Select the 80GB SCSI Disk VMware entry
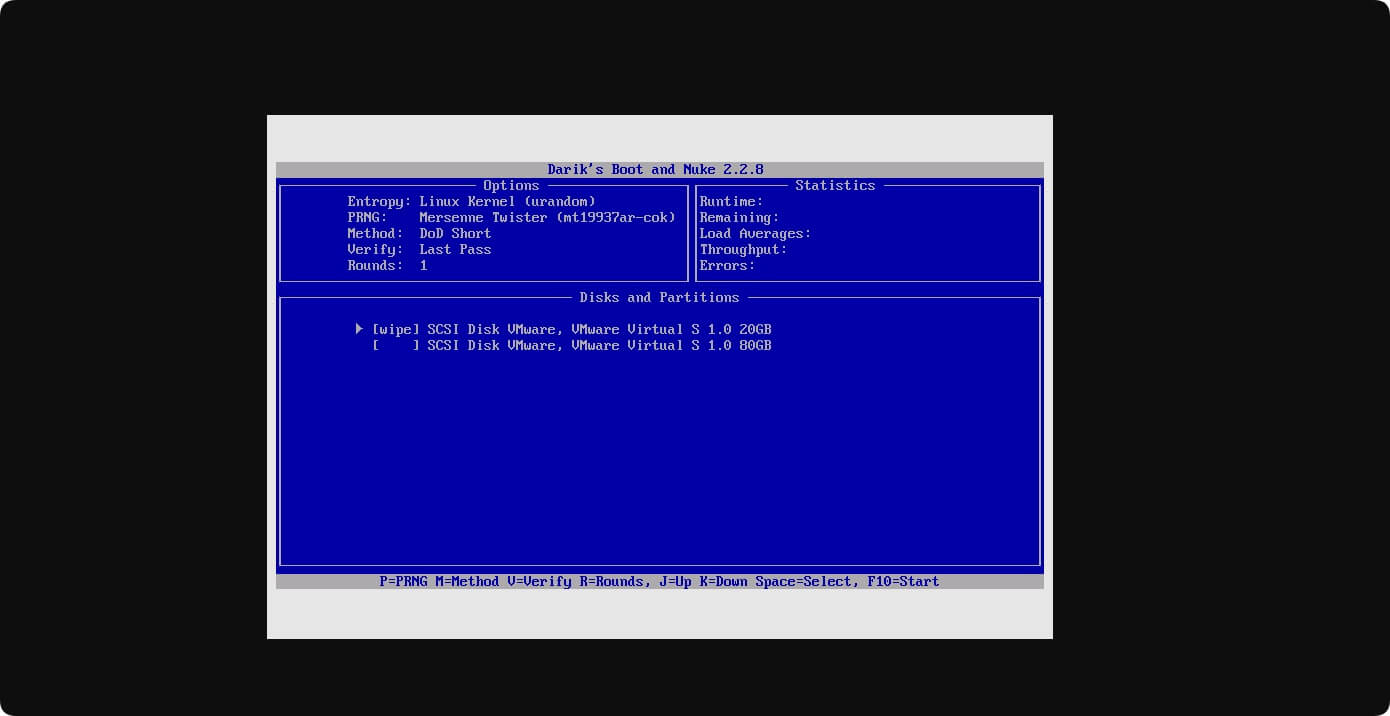Image resolution: width=1390 pixels, height=716 pixels. coord(599,345)
